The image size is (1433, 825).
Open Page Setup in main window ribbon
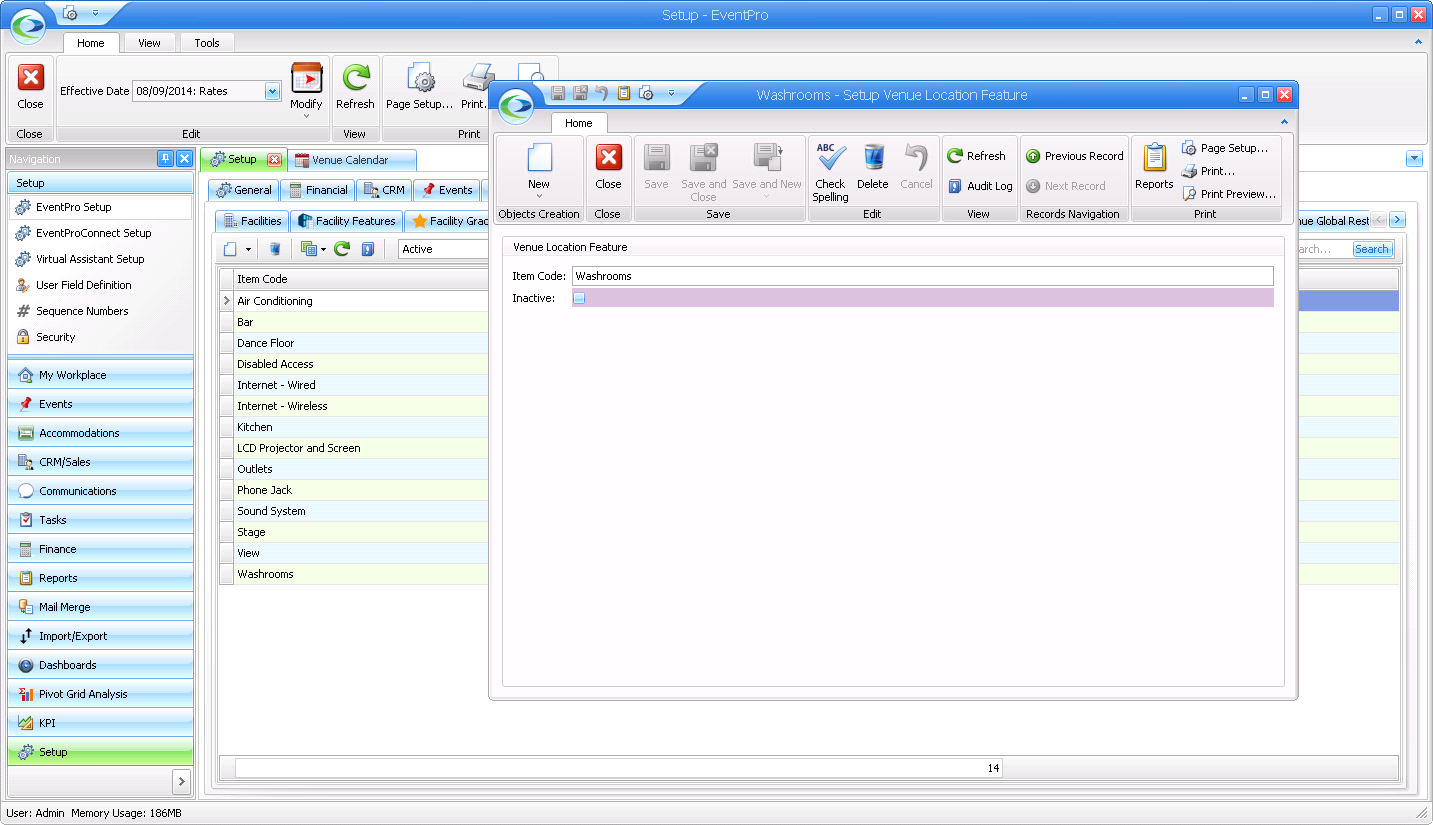[x=420, y=87]
